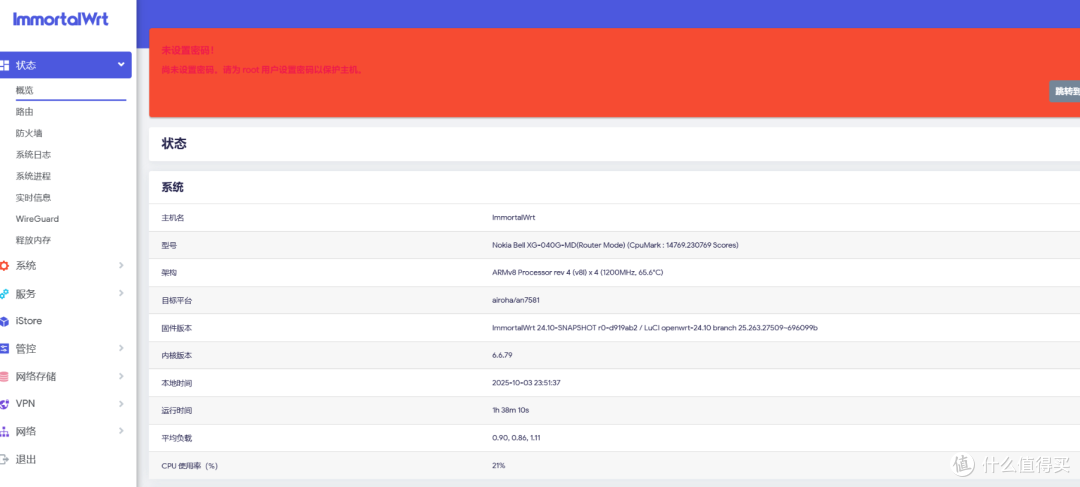Expand the VPN menu chevron

(x=121, y=404)
